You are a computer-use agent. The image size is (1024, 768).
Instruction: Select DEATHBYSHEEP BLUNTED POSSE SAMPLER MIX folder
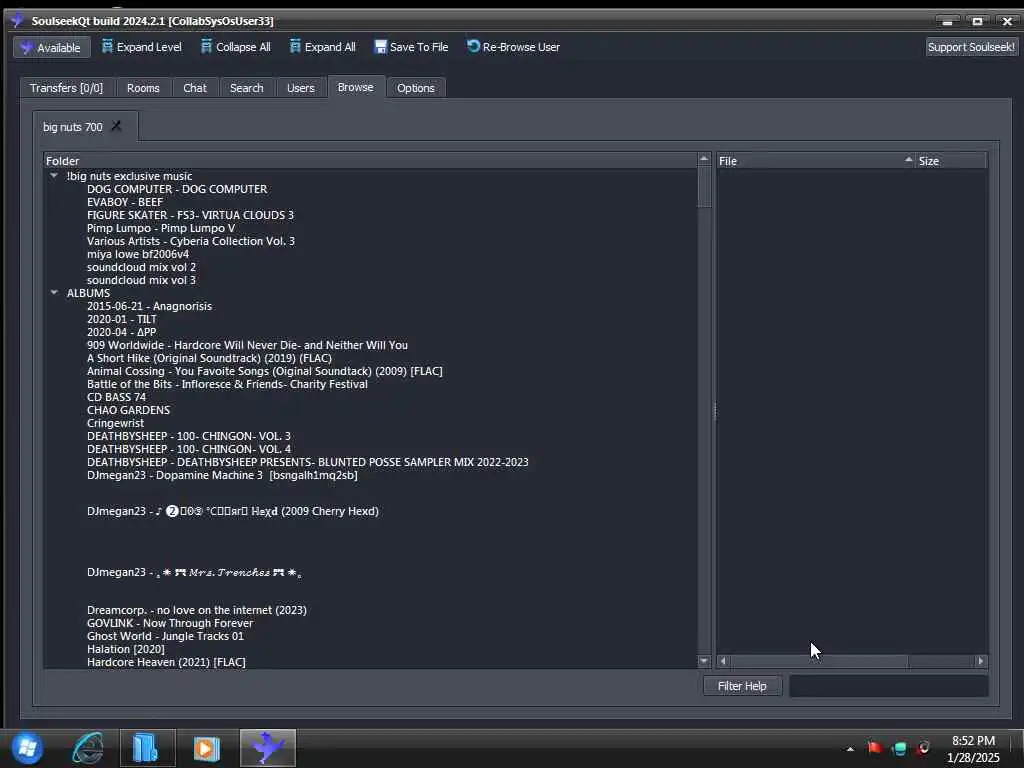(308, 462)
